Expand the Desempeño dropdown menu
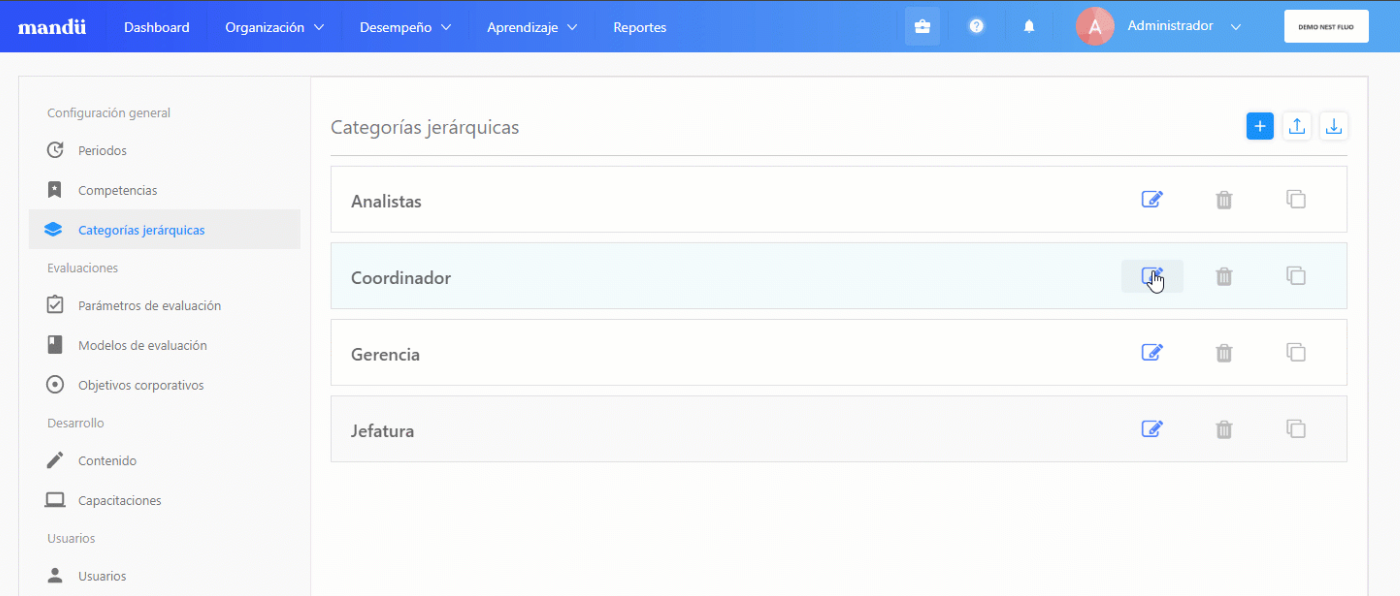This screenshot has width=1400, height=596. pyautogui.click(x=405, y=27)
